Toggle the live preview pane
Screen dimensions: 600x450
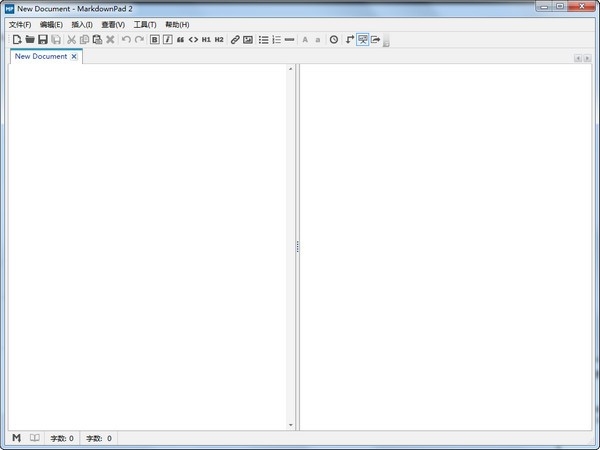(362, 39)
